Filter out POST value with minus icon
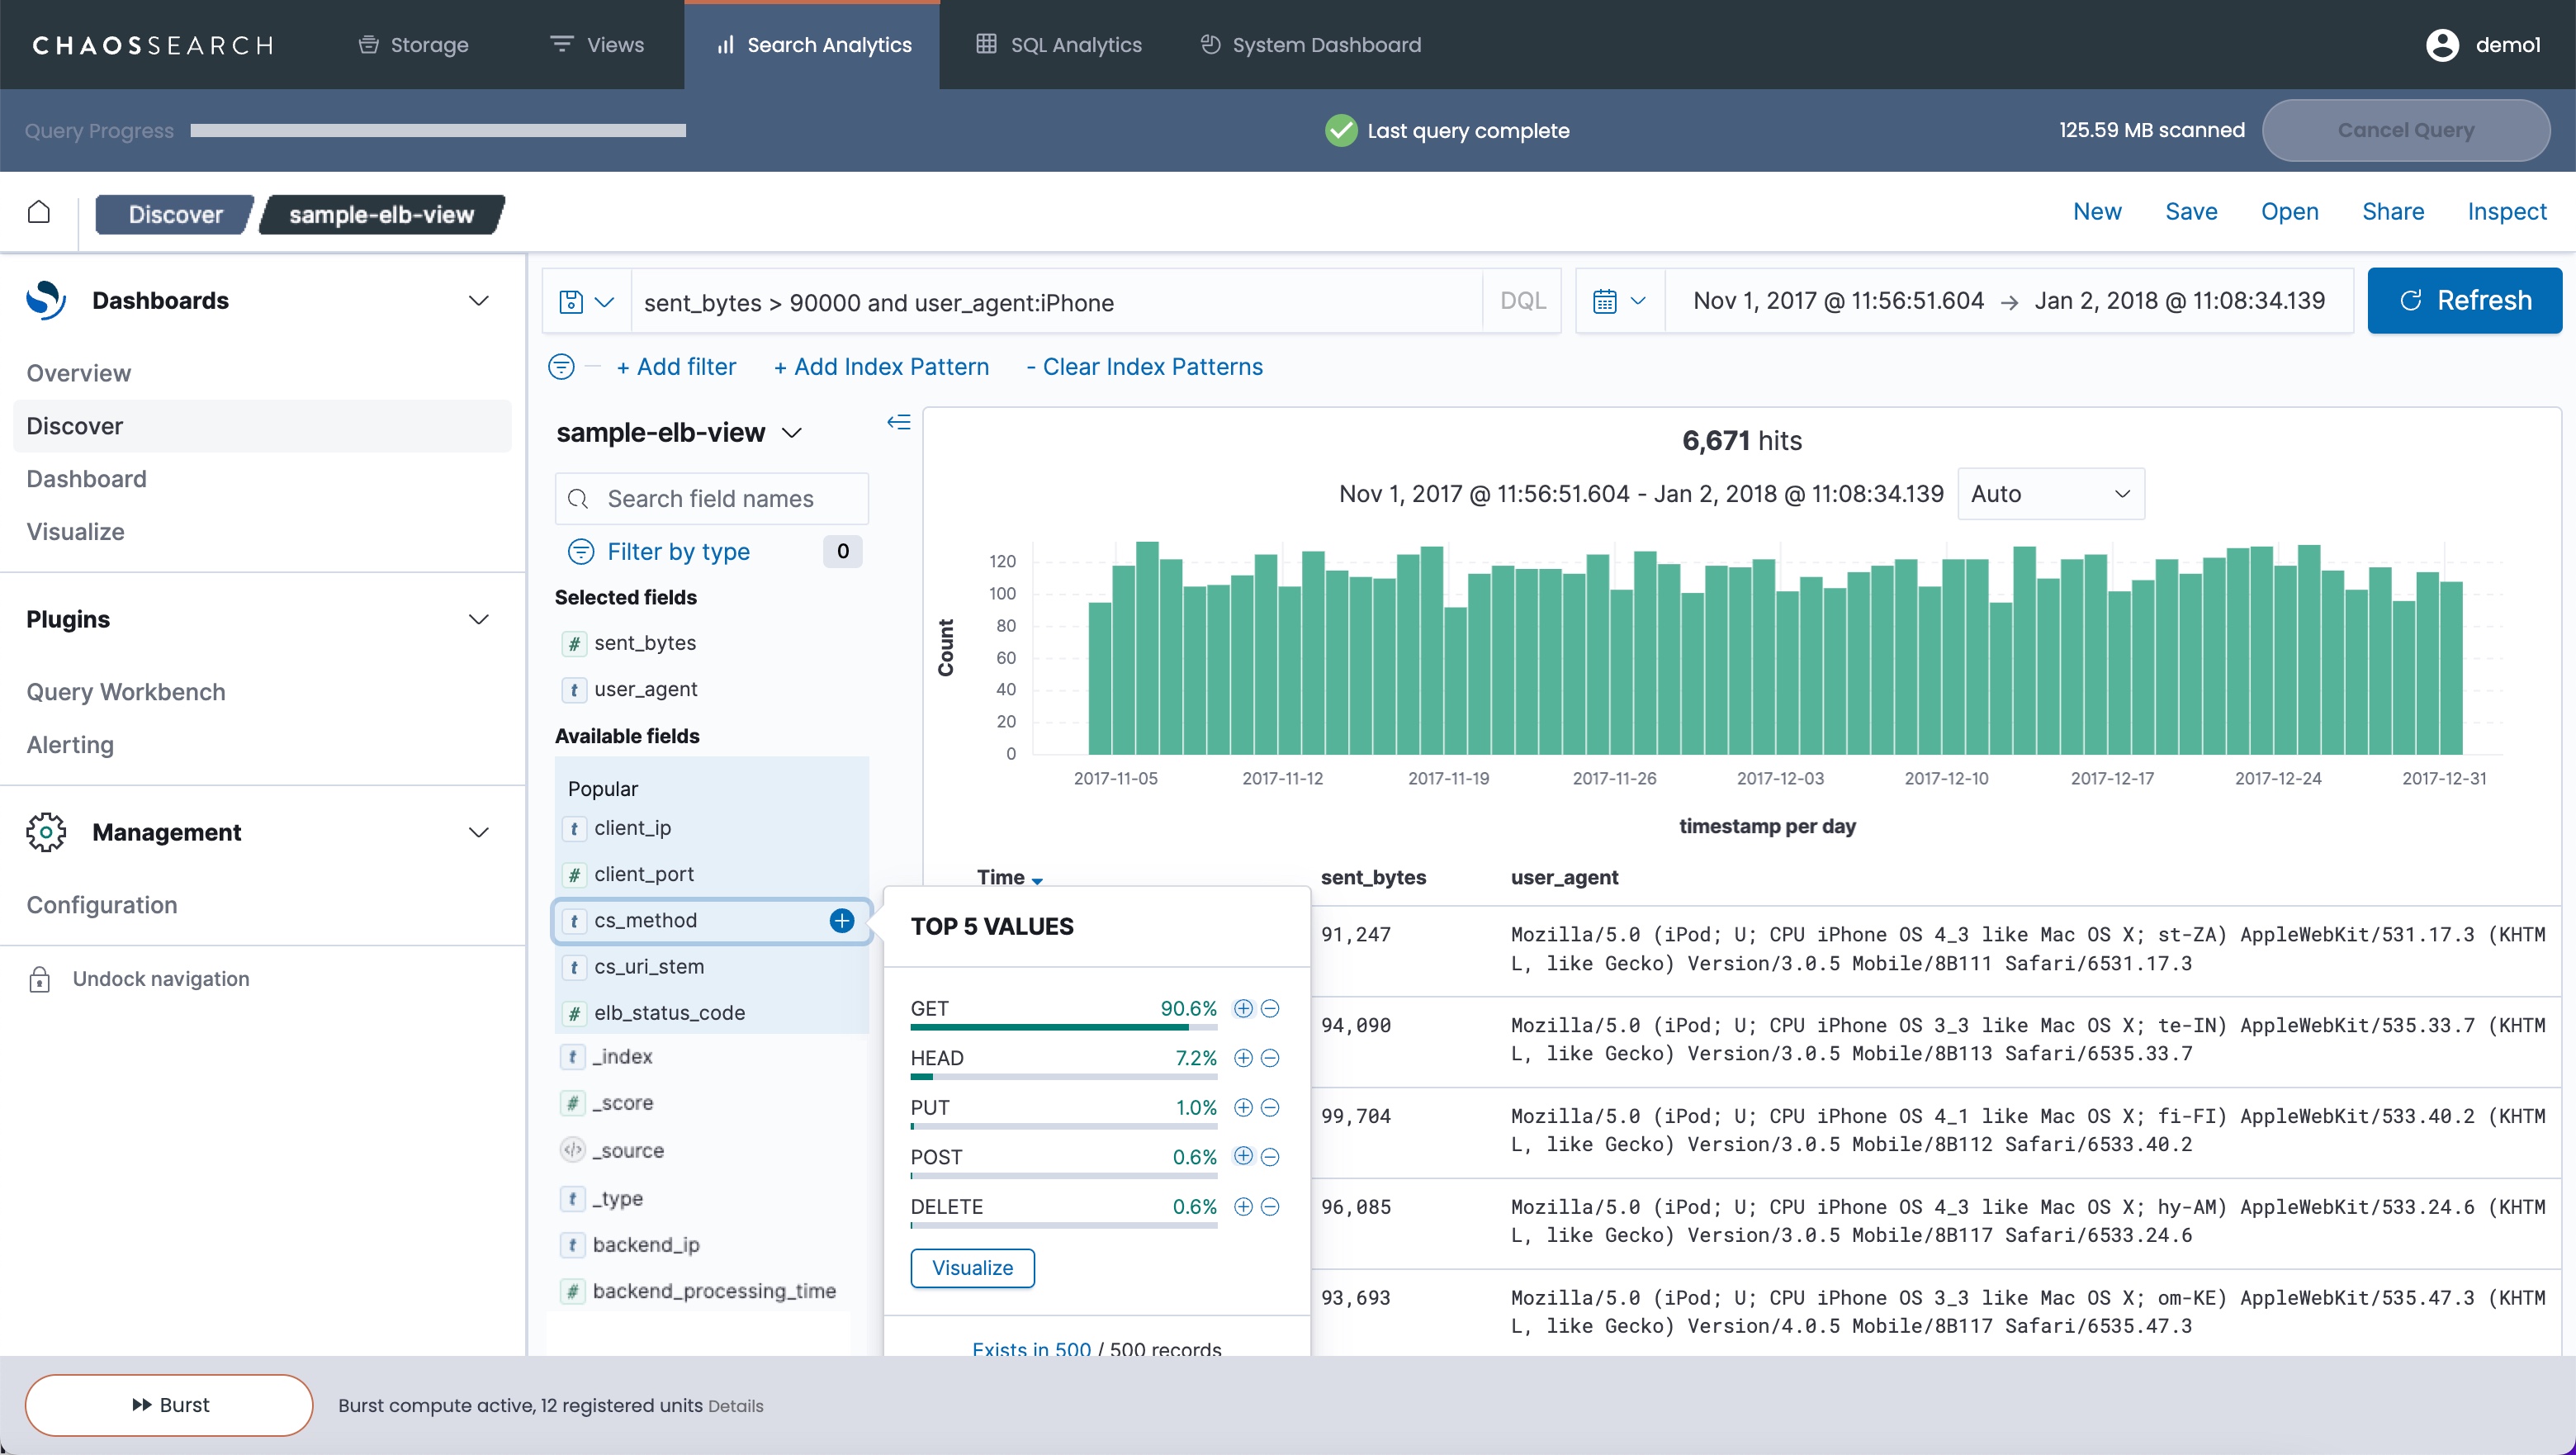The height and width of the screenshot is (1455, 2576). tap(1270, 1157)
